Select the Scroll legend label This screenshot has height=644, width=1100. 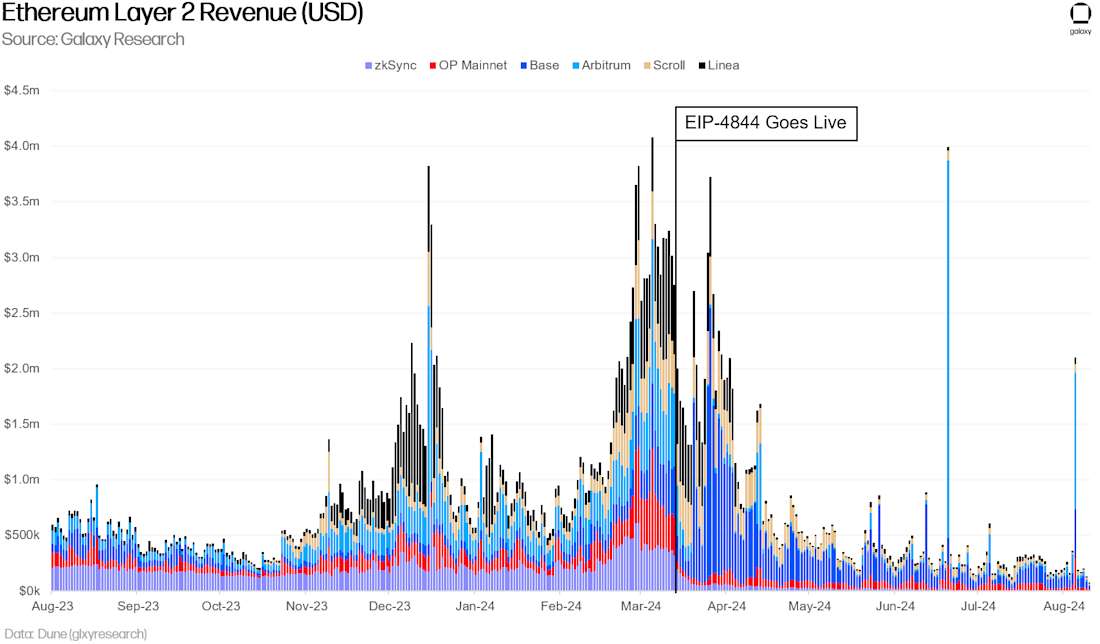click(x=669, y=65)
